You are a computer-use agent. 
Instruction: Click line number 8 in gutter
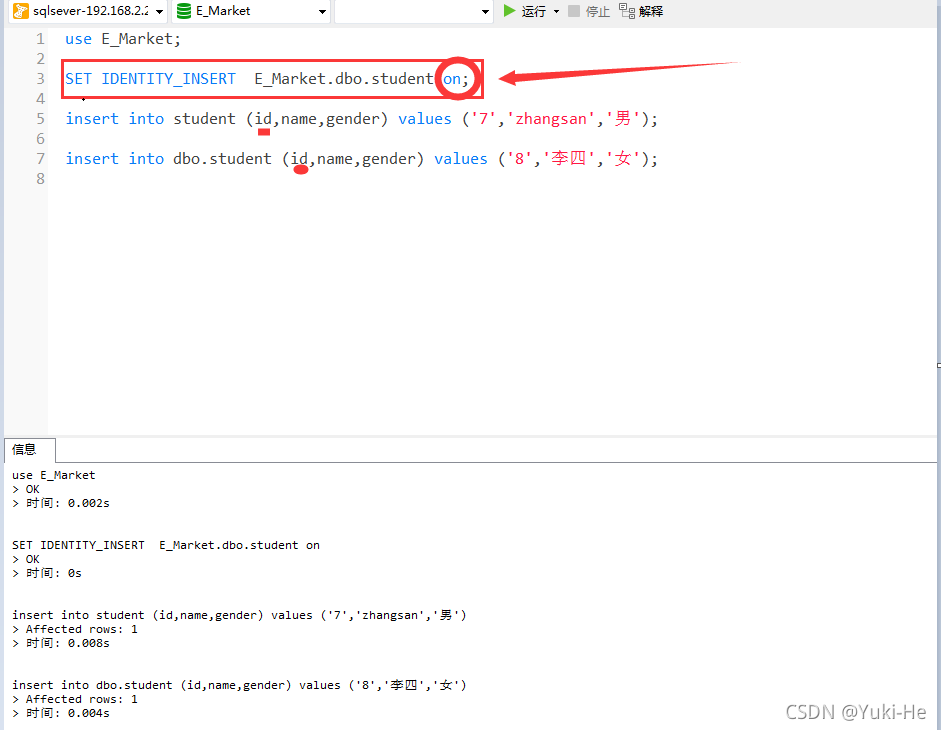click(x=40, y=179)
